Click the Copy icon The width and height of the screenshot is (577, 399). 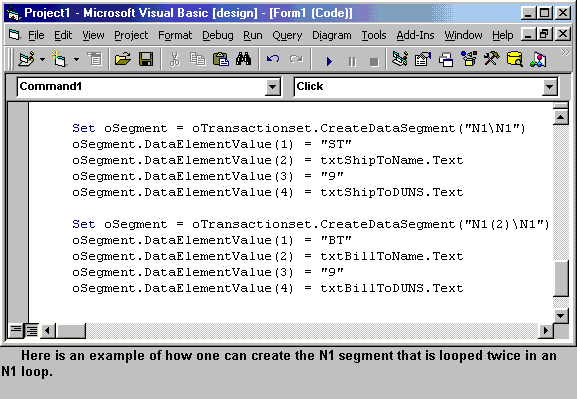[x=198, y=59]
